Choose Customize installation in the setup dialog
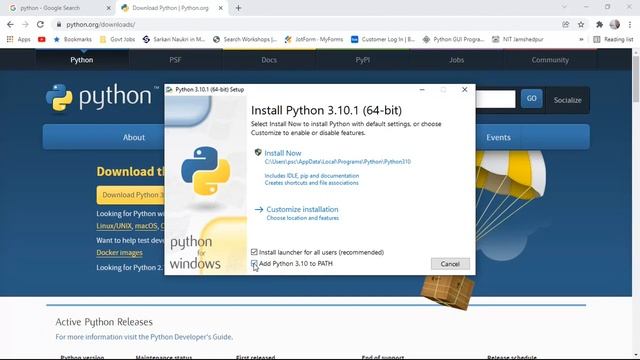Image resolution: width=640 pixels, height=360 pixels. tap(302, 209)
